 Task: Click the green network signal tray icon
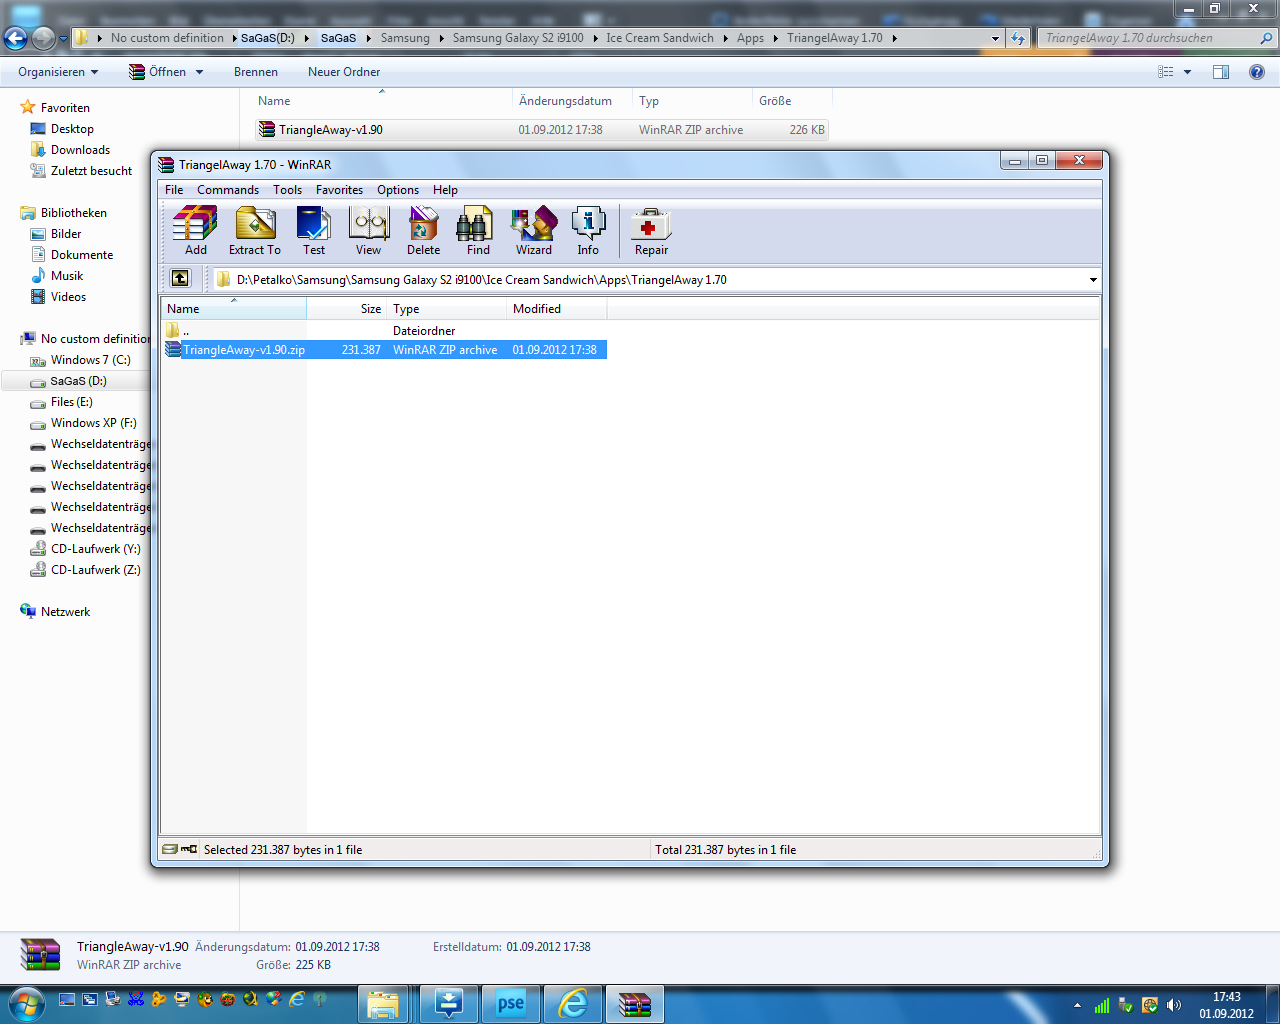pyautogui.click(x=1102, y=1005)
